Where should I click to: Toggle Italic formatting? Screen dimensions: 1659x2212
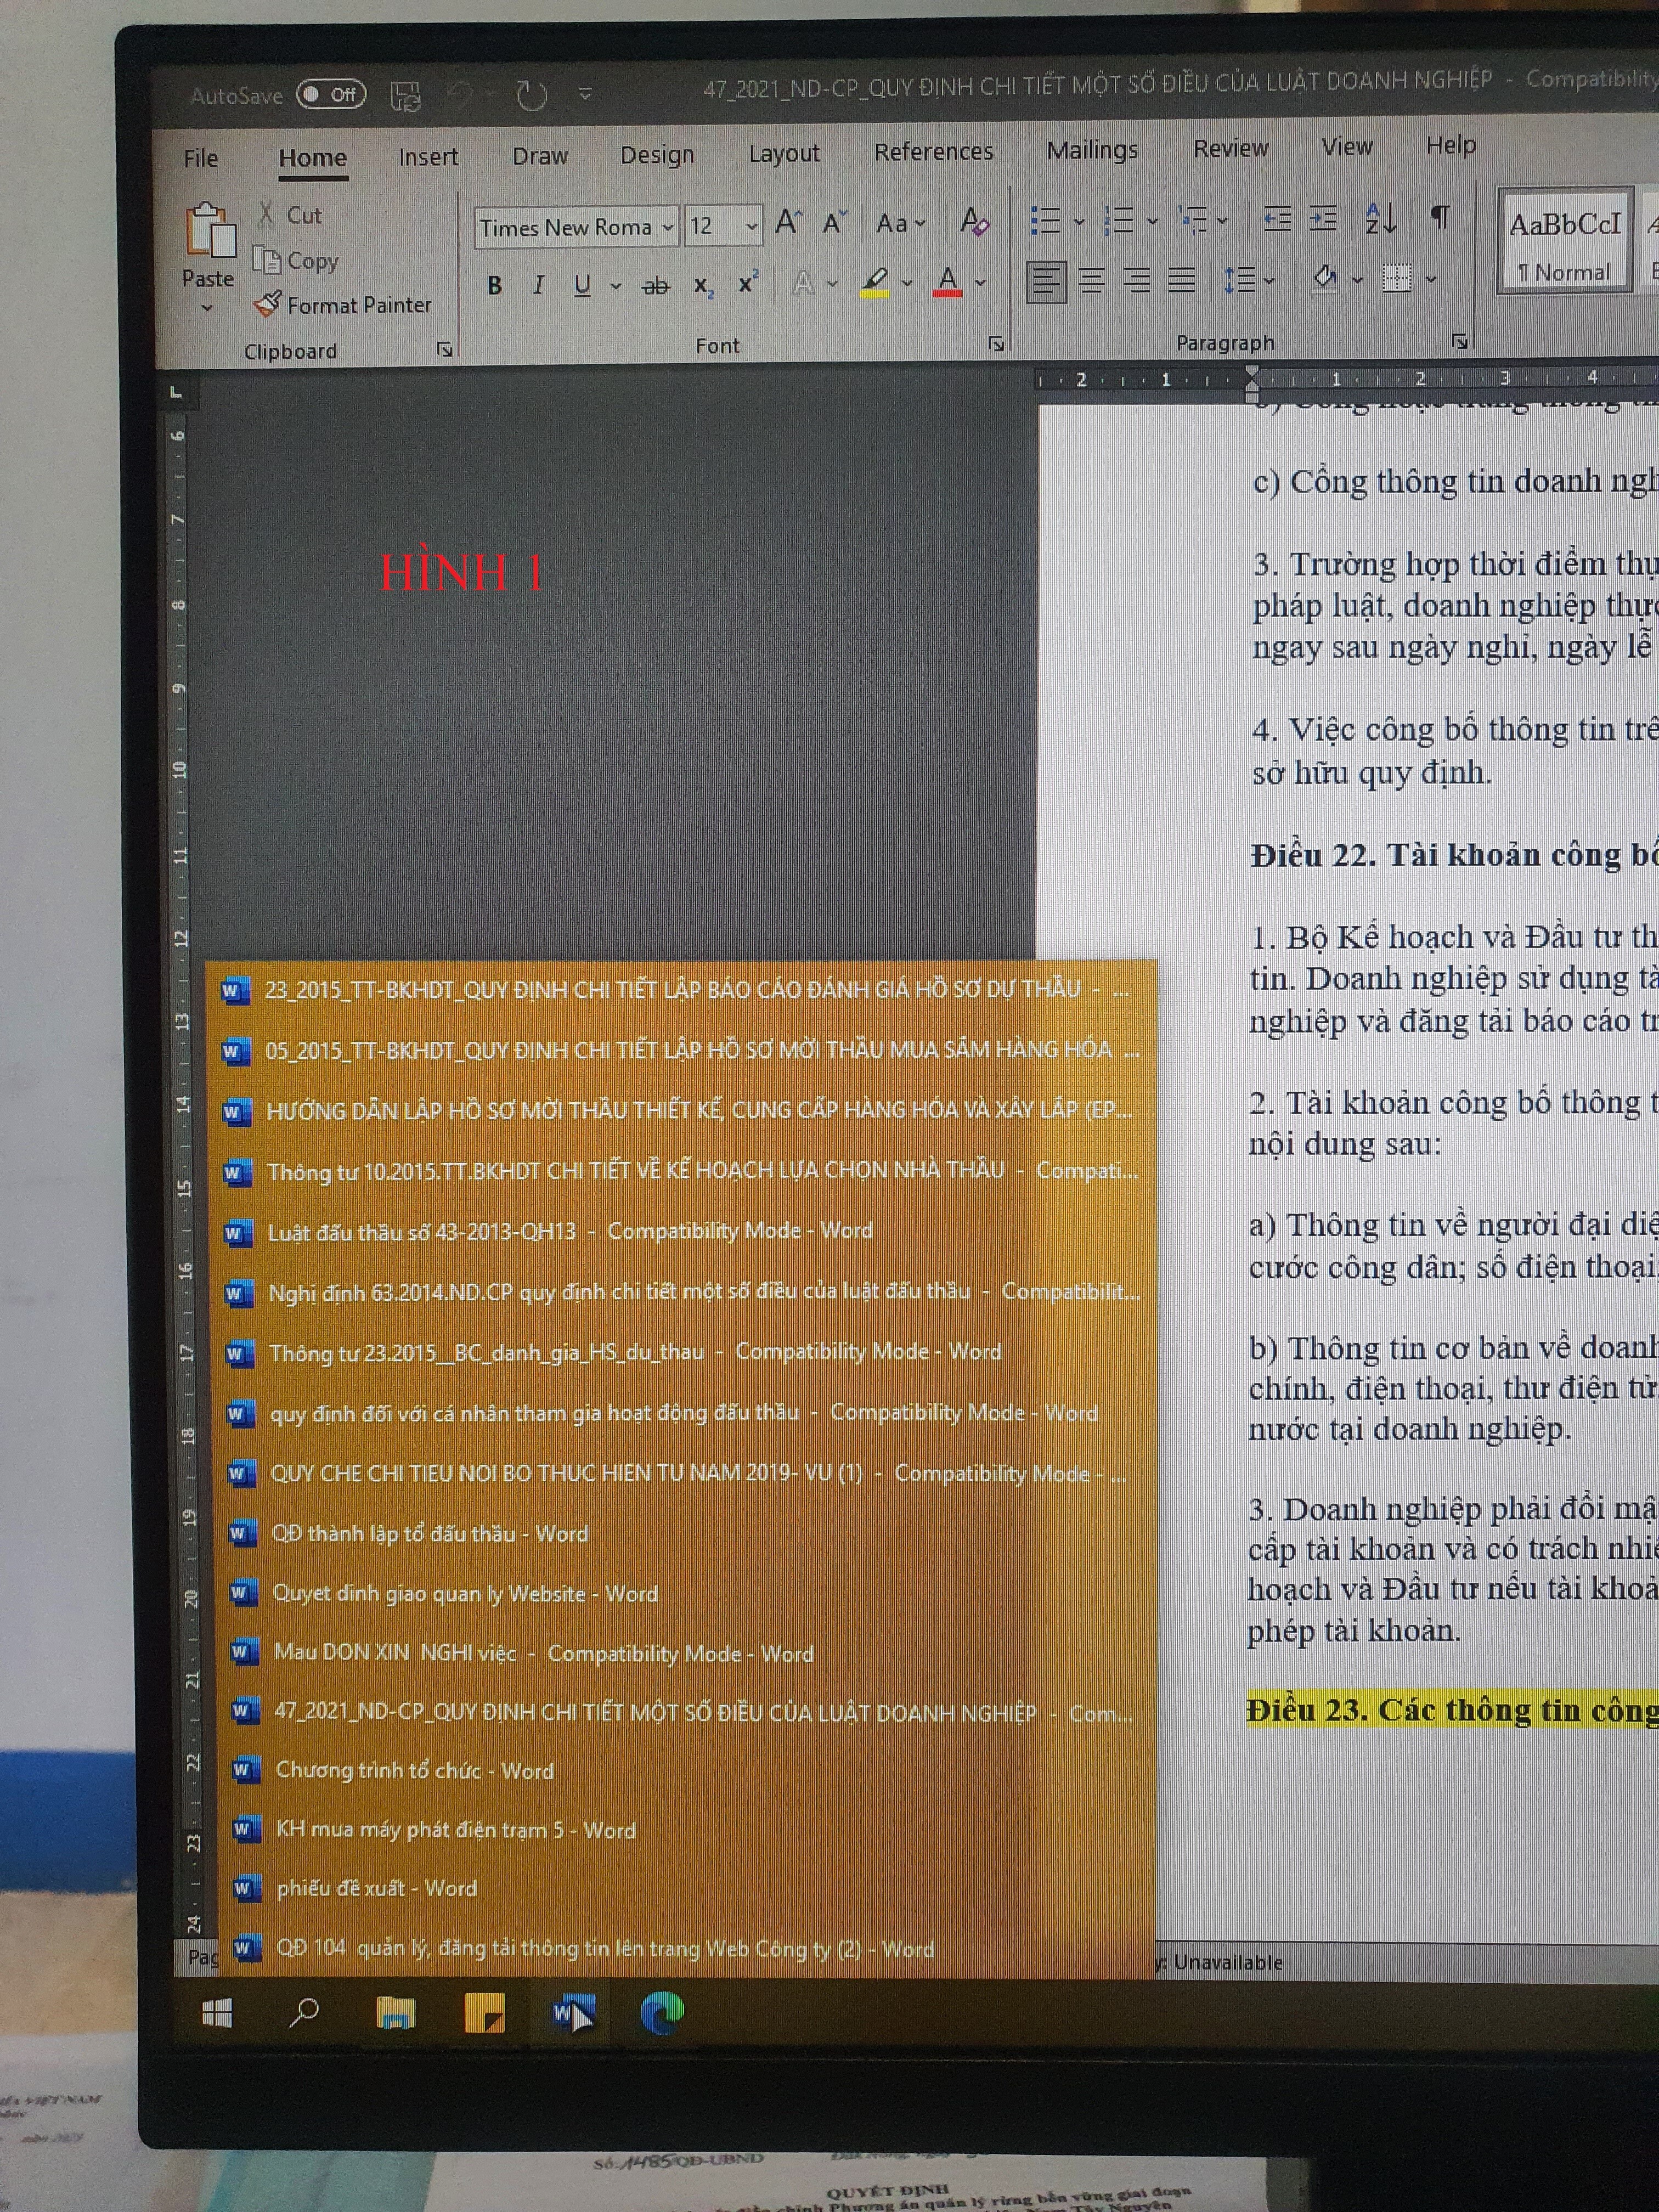pyautogui.click(x=539, y=285)
